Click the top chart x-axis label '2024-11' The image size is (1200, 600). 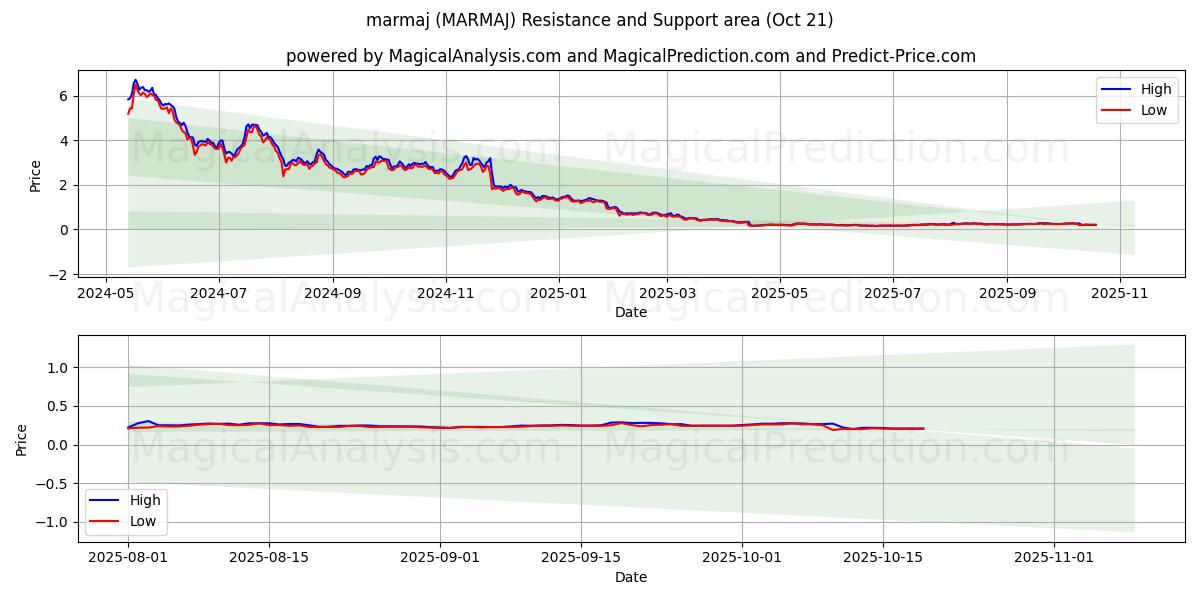[445, 294]
